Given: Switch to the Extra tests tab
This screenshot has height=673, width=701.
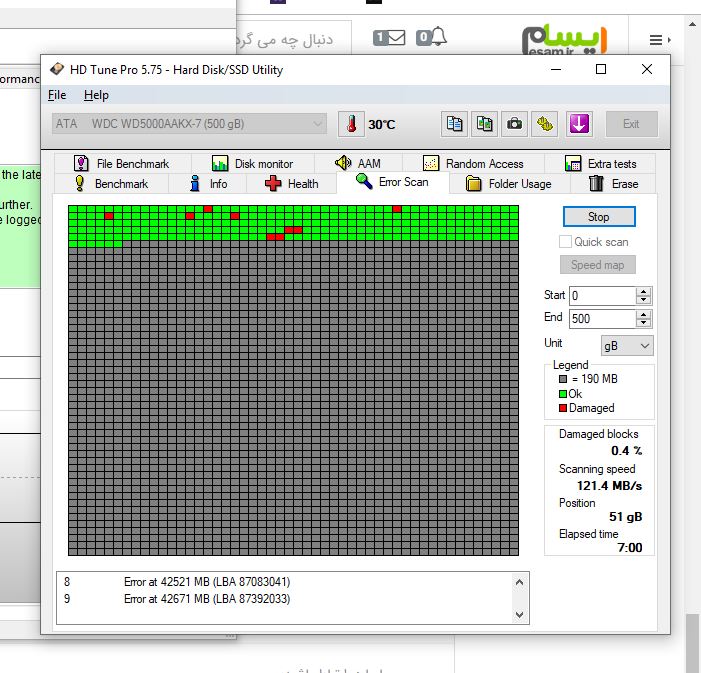Looking at the screenshot, I should tap(600, 164).
